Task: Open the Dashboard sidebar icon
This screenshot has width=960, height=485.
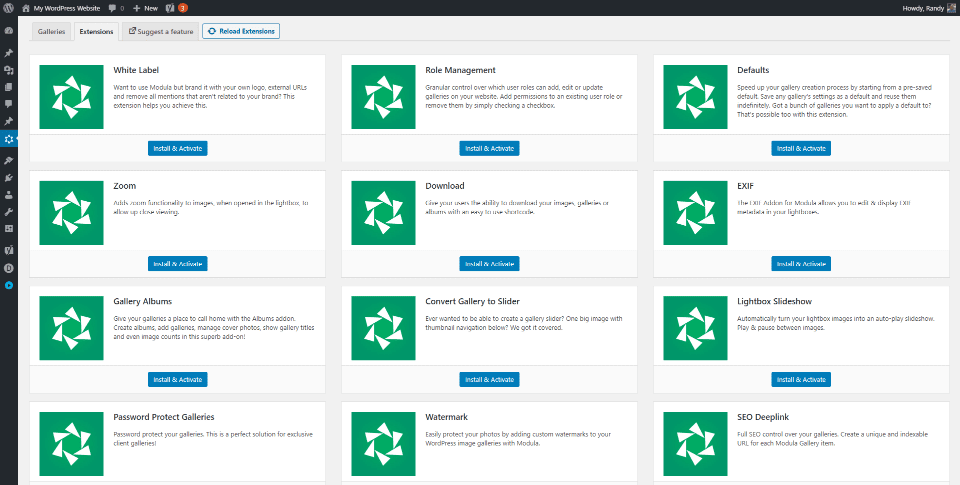Action: [8, 31]
